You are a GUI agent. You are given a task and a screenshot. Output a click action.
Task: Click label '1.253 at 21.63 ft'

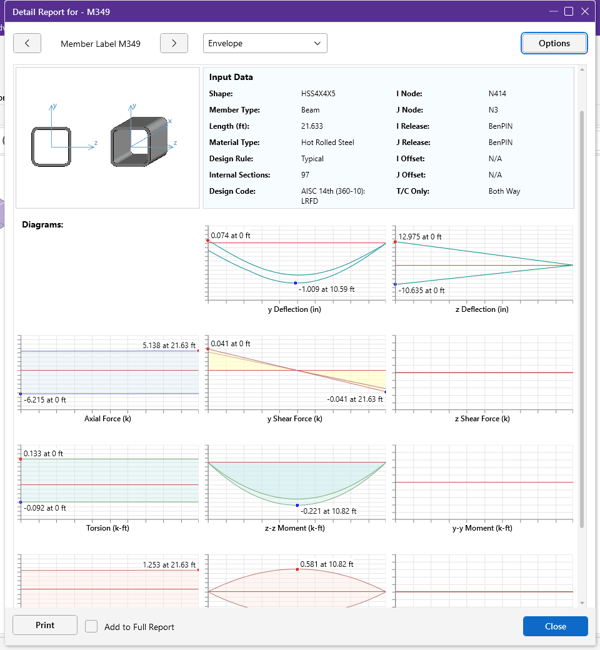point(169,565)
